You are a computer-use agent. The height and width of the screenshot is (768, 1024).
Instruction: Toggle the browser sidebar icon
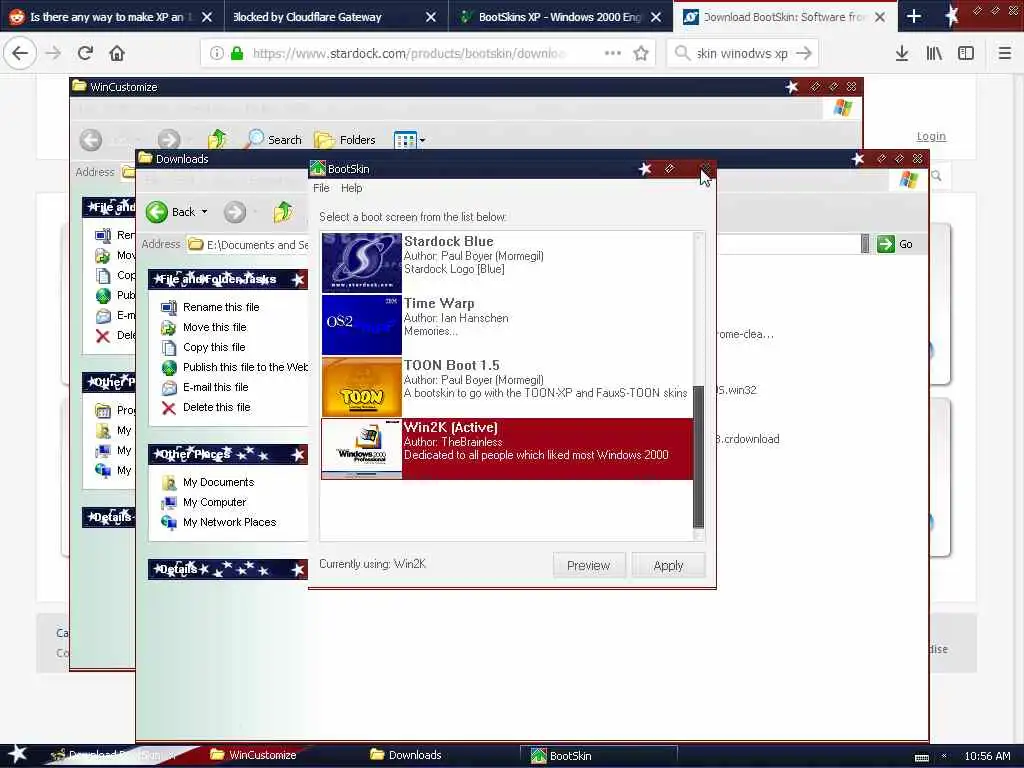(966, 54)
